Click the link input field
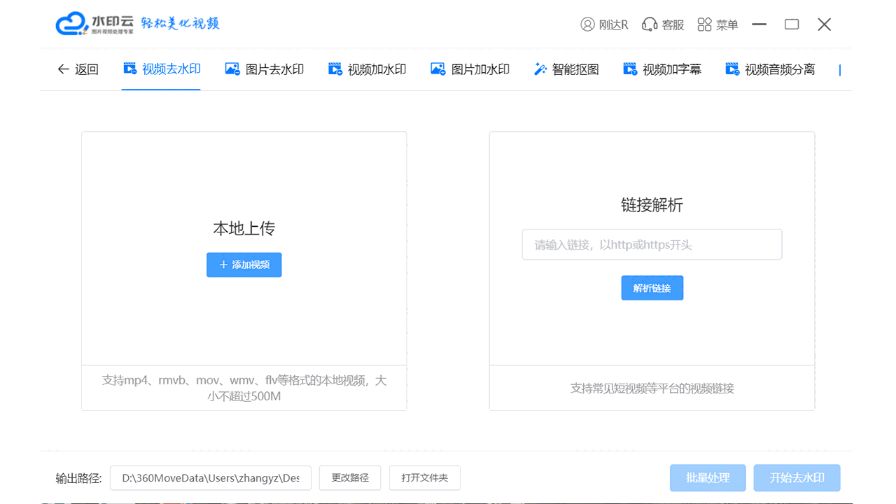This screenshot has width=896, height=504. tap(652, 245)
